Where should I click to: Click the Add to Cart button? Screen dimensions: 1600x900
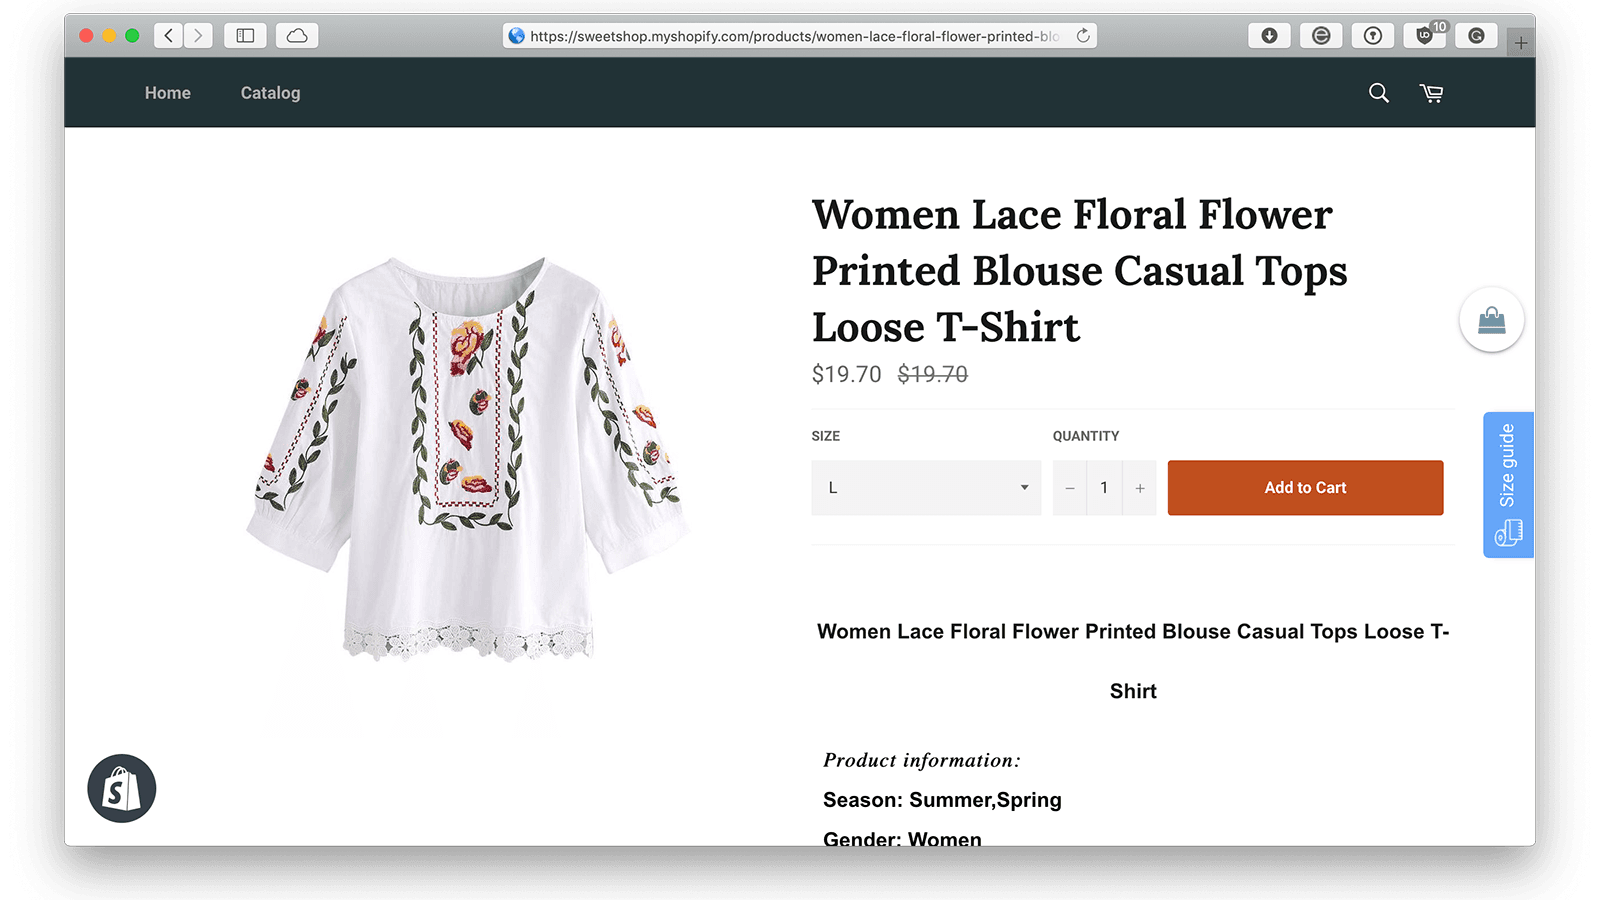tap(1305, 488)
